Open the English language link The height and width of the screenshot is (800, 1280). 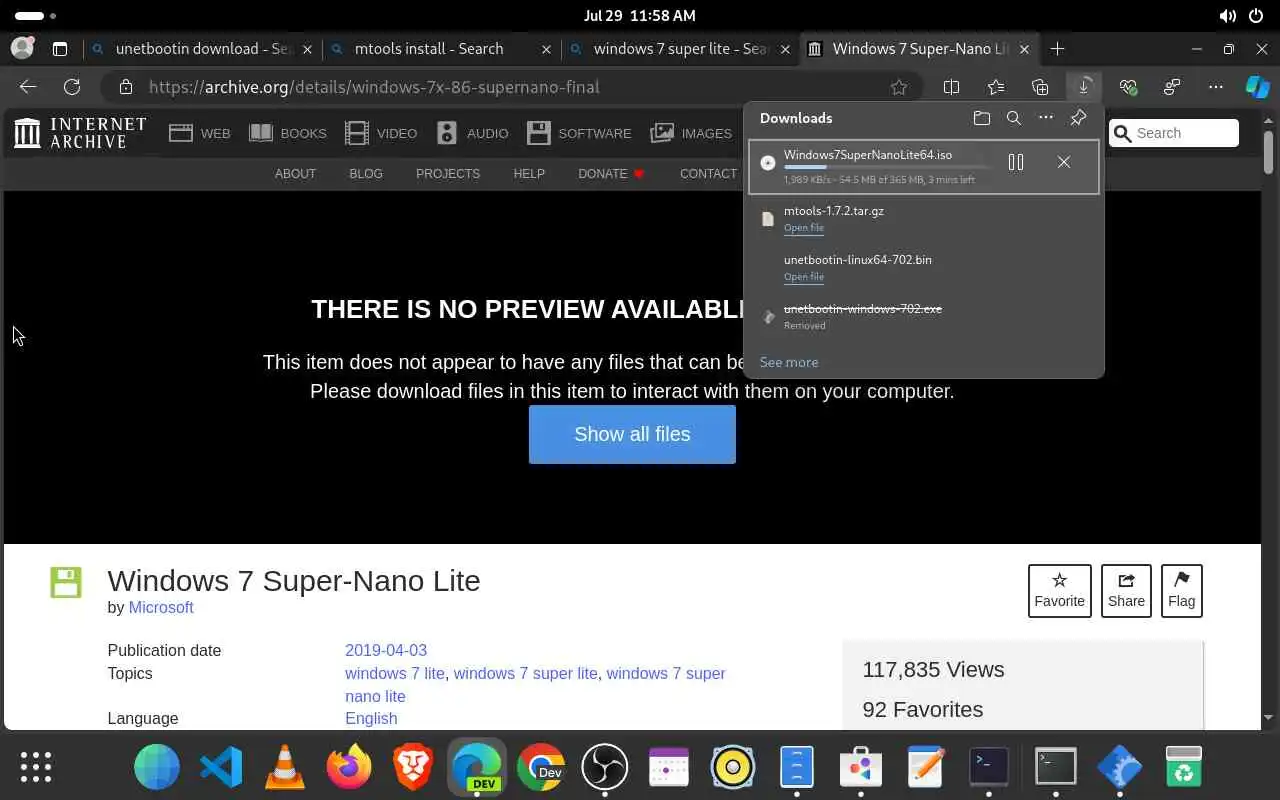371,718
